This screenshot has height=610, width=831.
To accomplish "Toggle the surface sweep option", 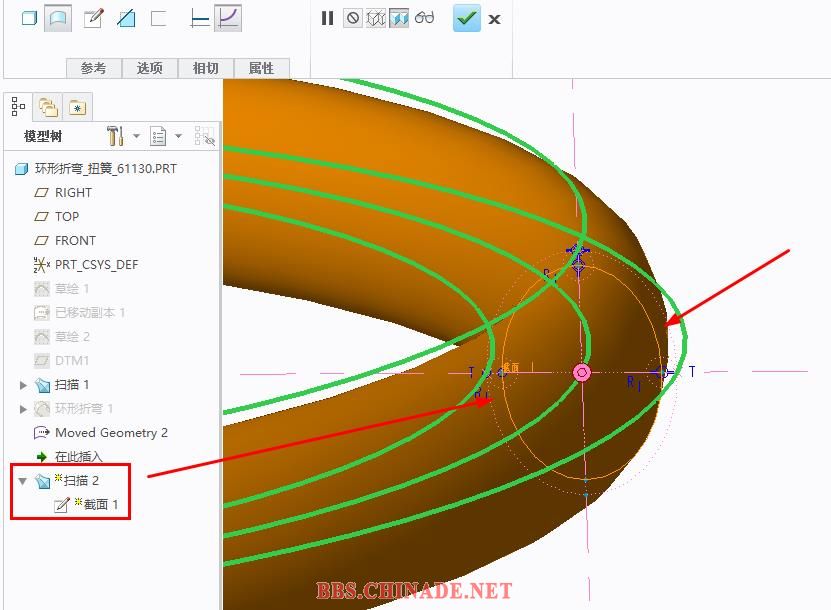I will pos(58,18).
